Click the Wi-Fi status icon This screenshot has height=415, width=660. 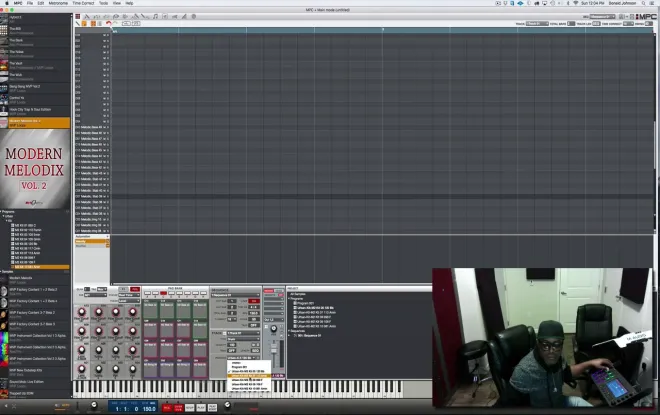pyautogui.click(x=576, y=3)
